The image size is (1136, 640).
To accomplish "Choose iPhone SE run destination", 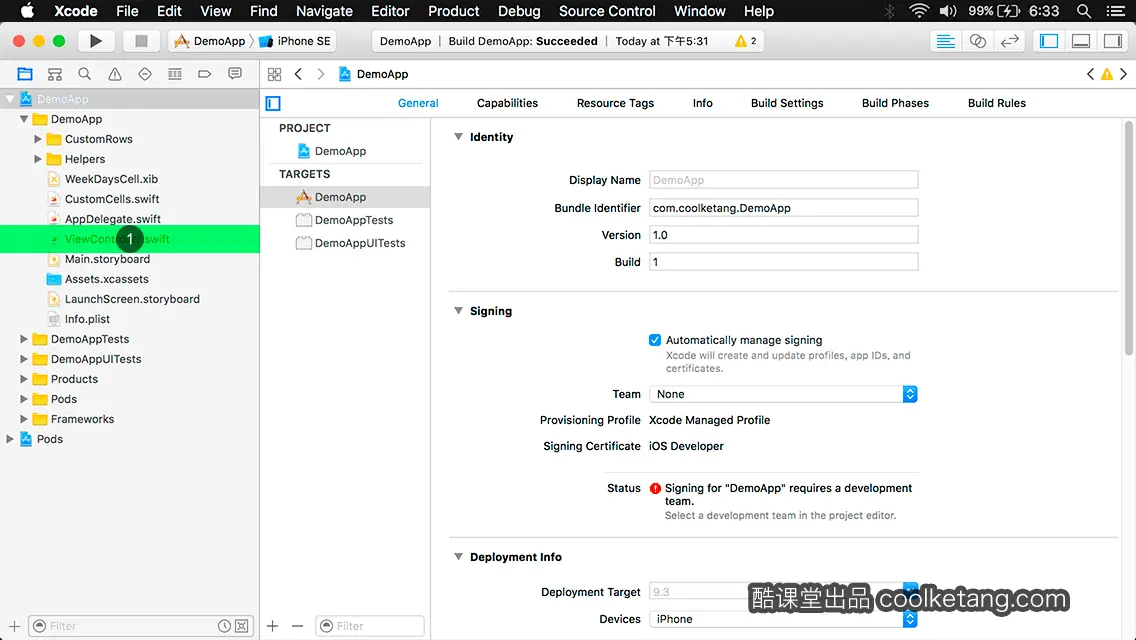I will click(x=295, y=41).
